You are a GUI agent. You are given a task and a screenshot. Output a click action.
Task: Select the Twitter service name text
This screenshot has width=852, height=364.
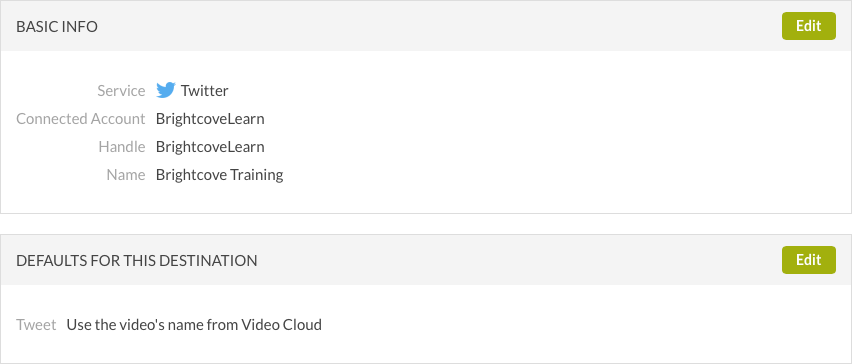(x=204, y=91)
